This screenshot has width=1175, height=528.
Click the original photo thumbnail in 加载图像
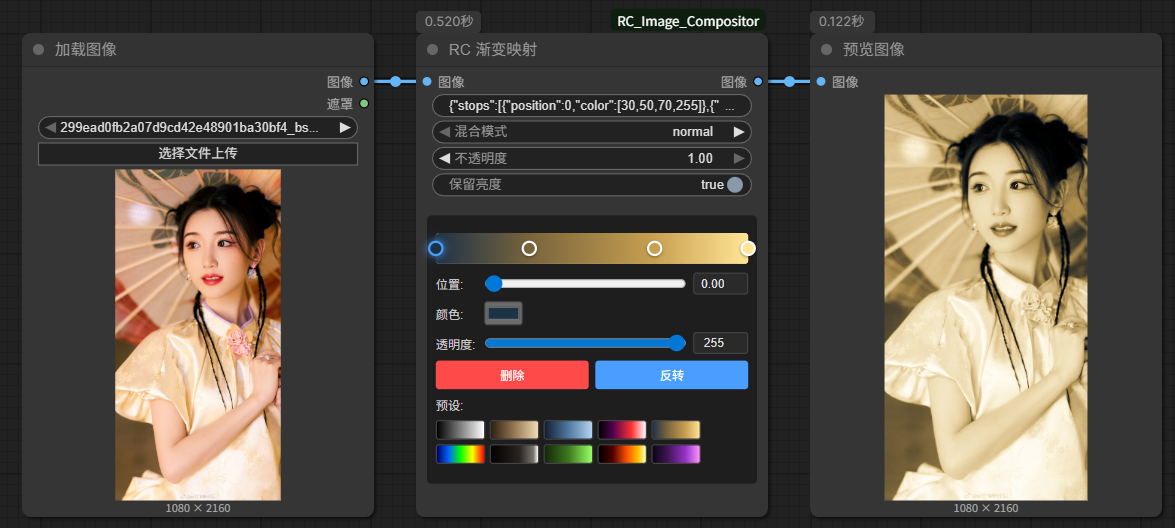click(198, 335)
